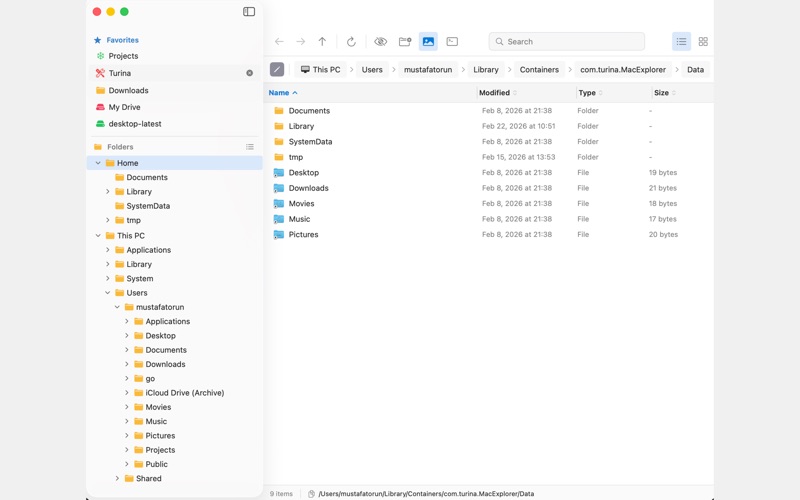Go back with the left arrow
The width and height of the screenshot is (800, 500).
(279, 42)
